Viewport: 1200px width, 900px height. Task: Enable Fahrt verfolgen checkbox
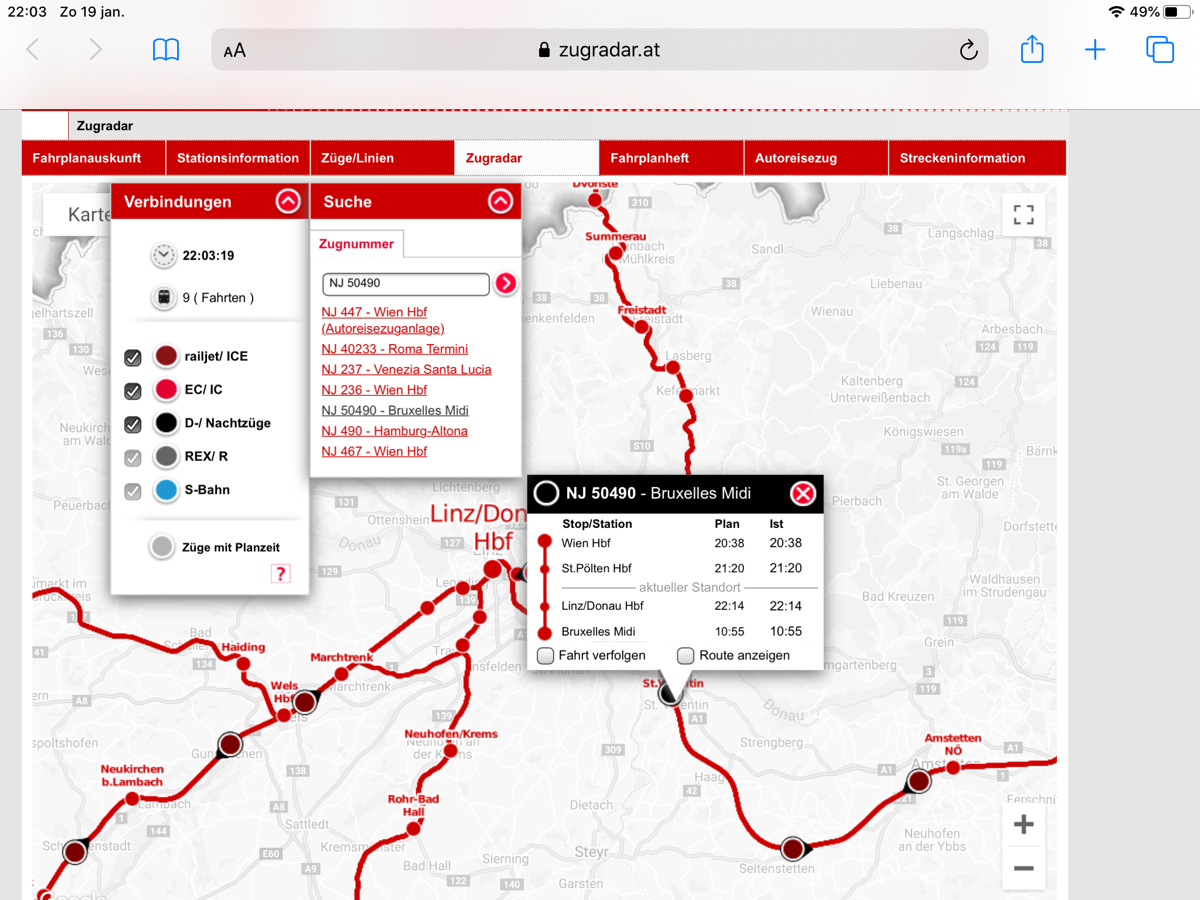(546, 656)
